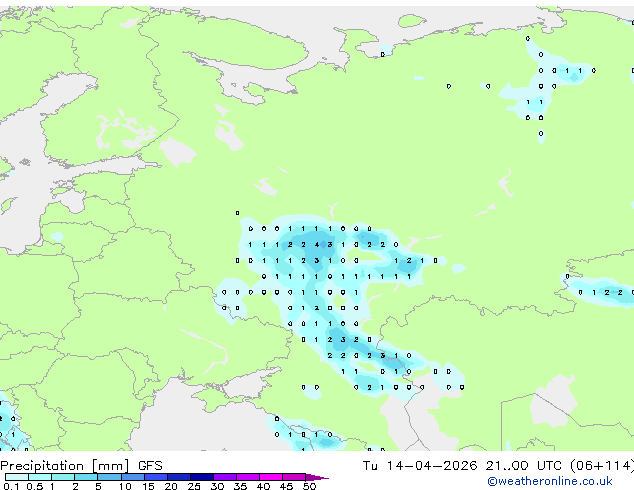
Task: Click the legend color between 35 and 40
Action: [x=248, y=477]
